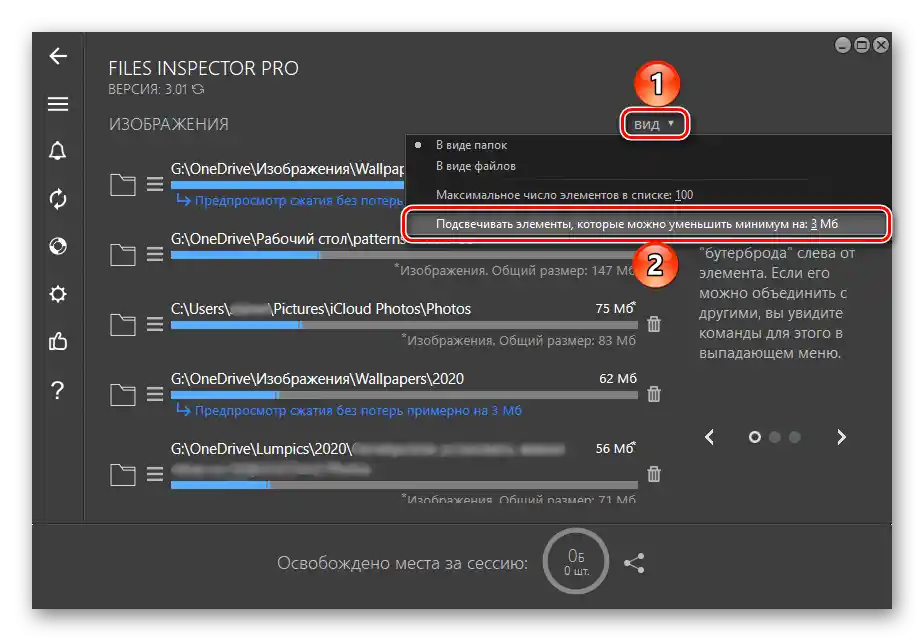The image size is (924, 641).
Task: Click the back arrow icon in sidebar
Action: click(x=58, y=56)
